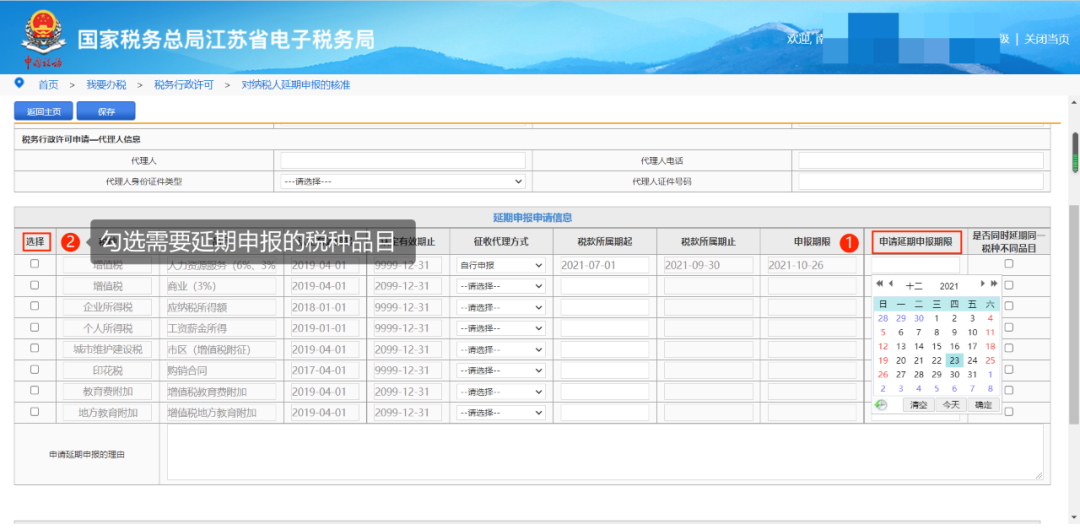
Task: Click the 购销合同 cell
Action: pyautogui.click(x=221, y=371)
